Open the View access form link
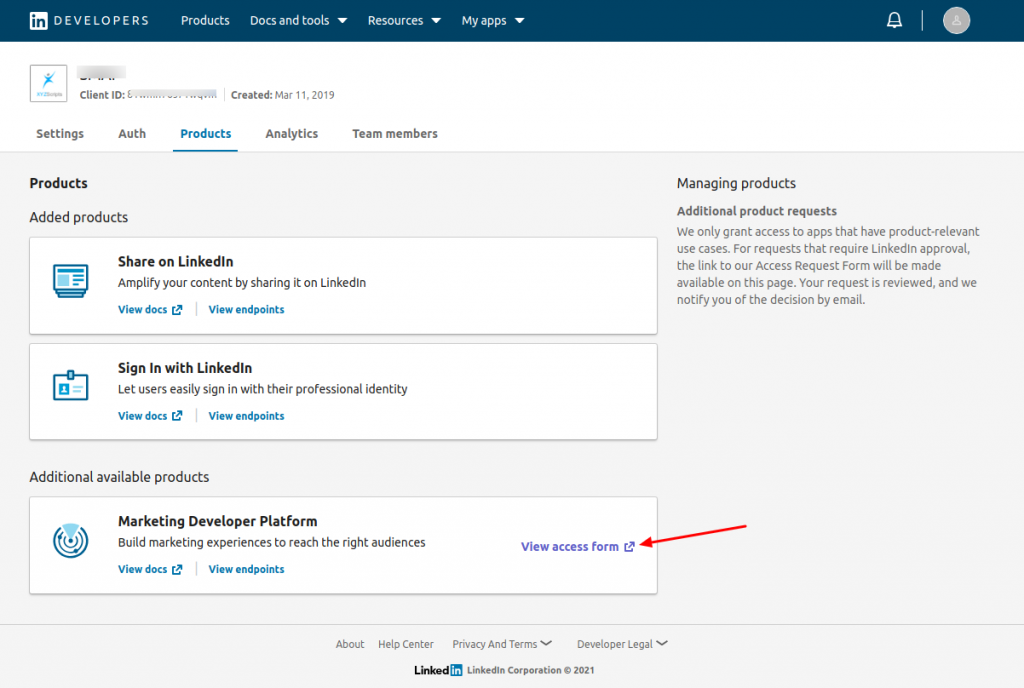This screenshot has height=688, width=1024. pyautogui.click(x=570, y=546)
